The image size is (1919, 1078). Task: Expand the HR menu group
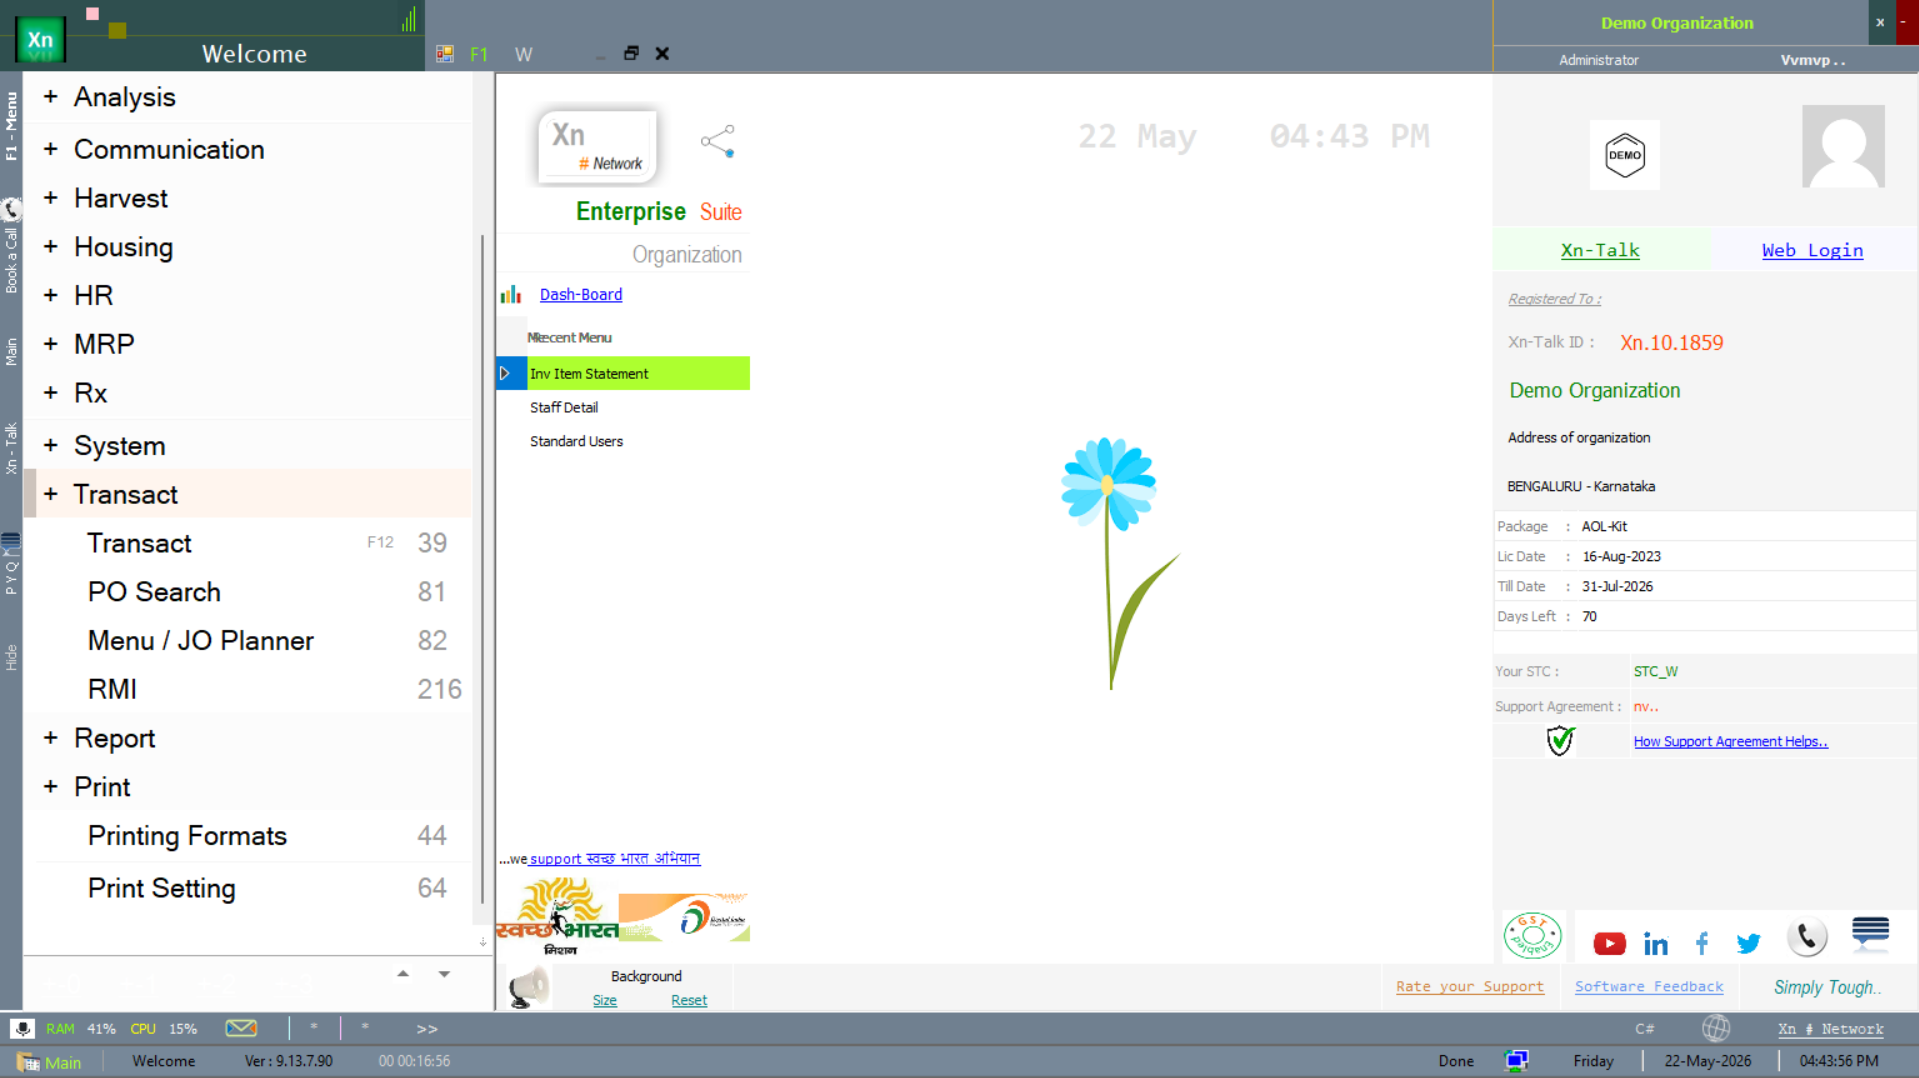(x=51, y=295)
